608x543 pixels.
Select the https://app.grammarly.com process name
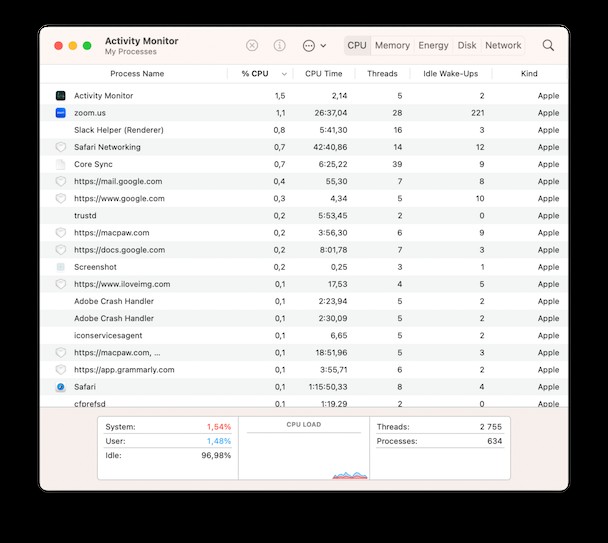click(124, 370)
